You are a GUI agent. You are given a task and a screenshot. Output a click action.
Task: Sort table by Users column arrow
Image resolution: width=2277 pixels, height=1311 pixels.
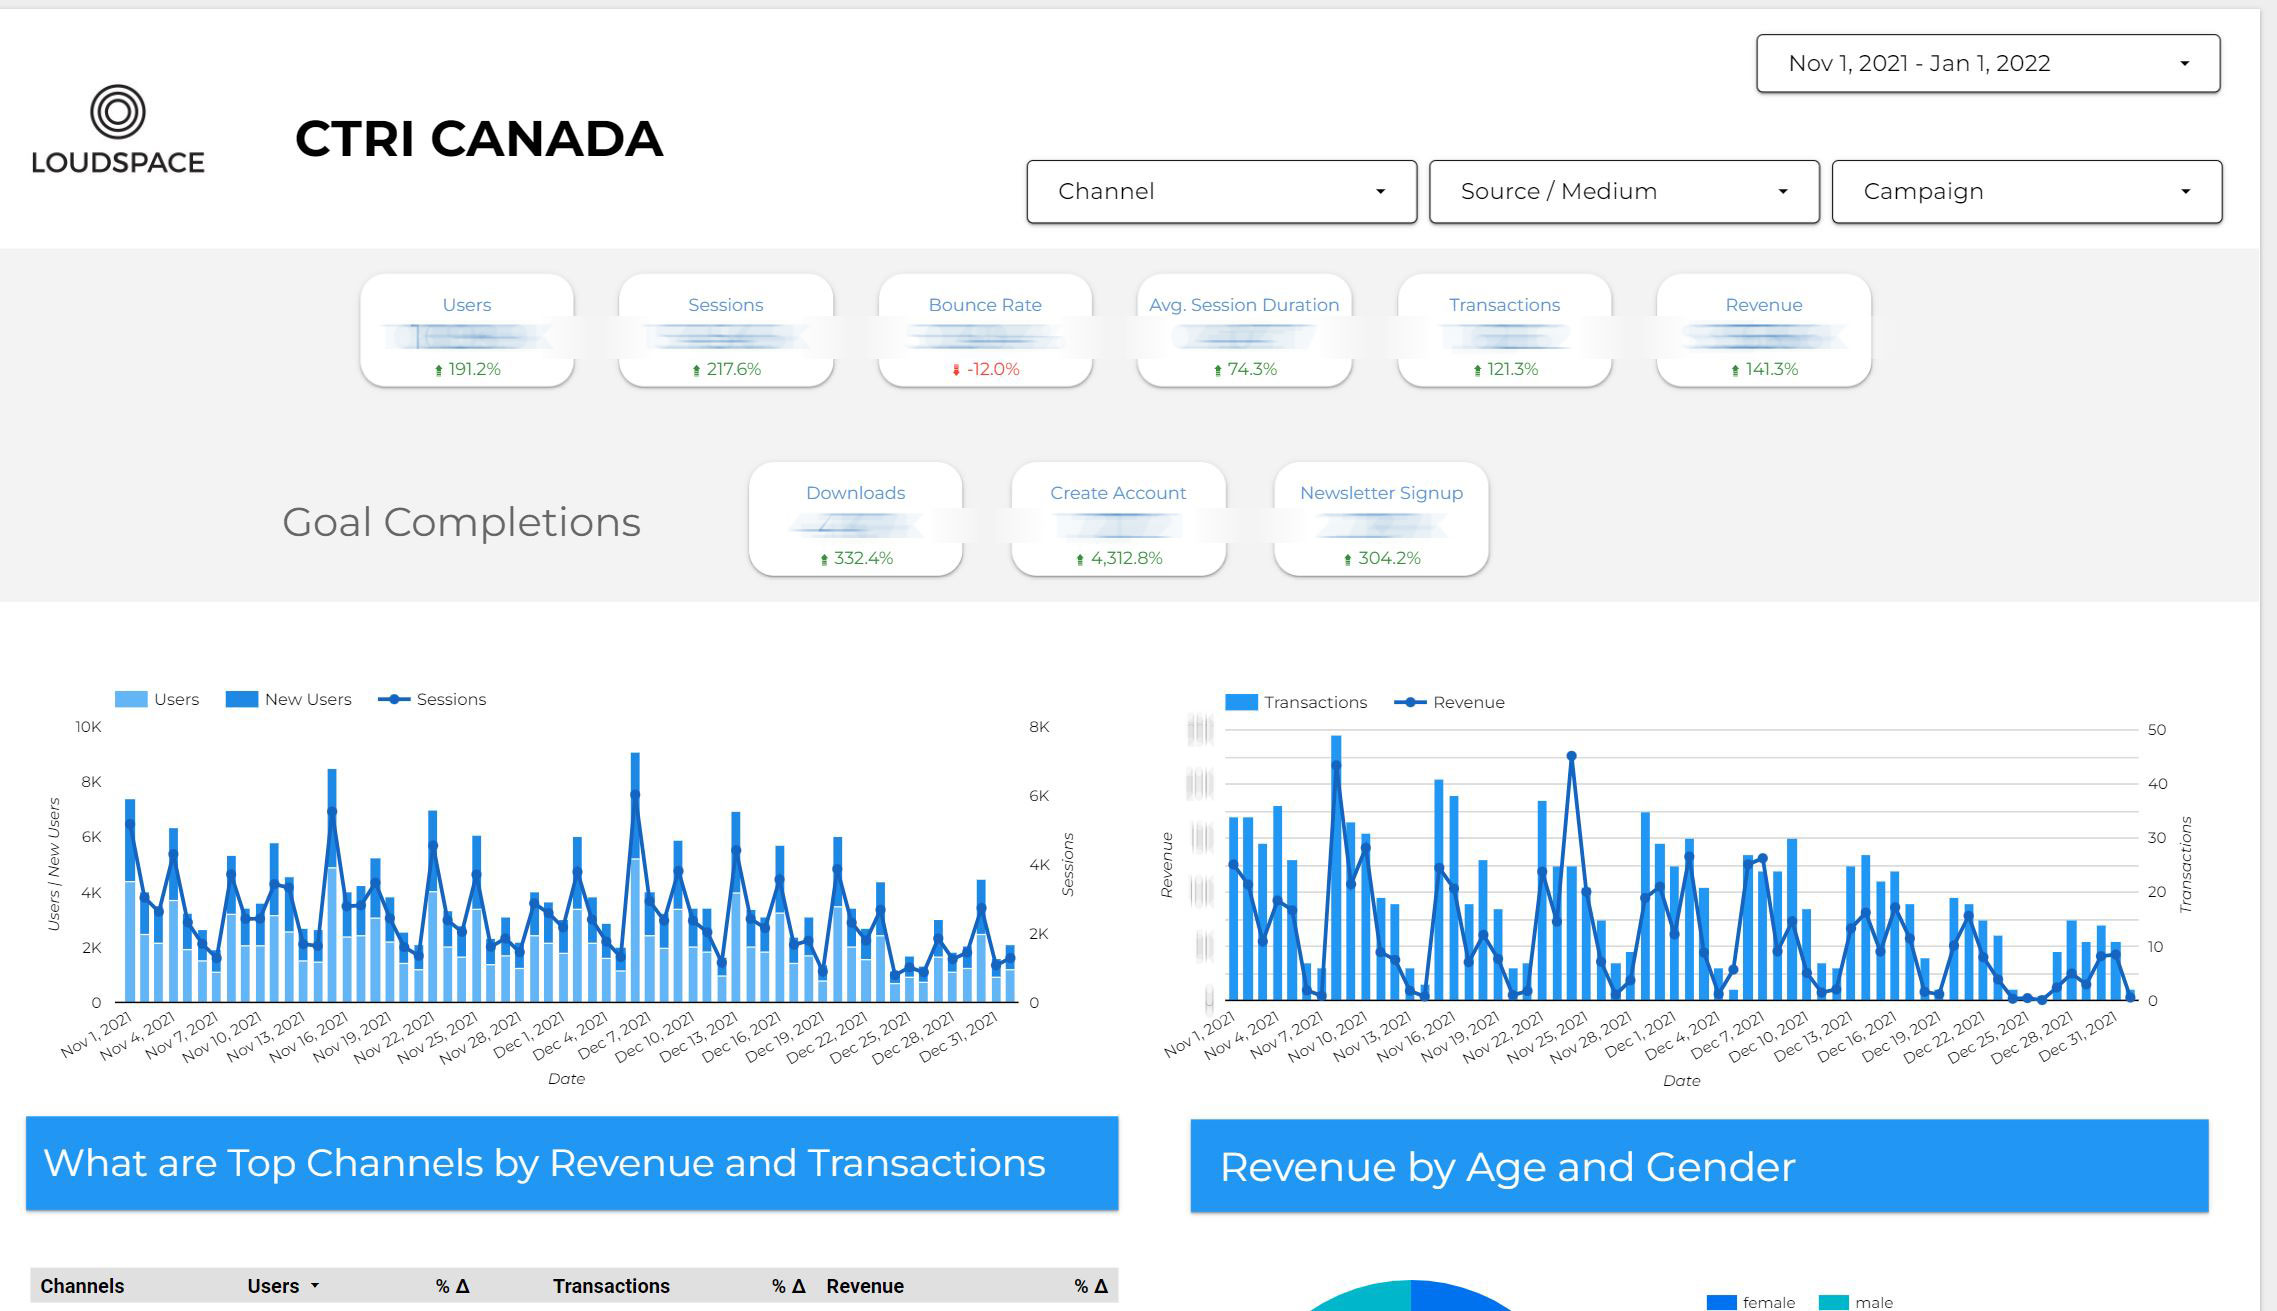point(315,1286)
